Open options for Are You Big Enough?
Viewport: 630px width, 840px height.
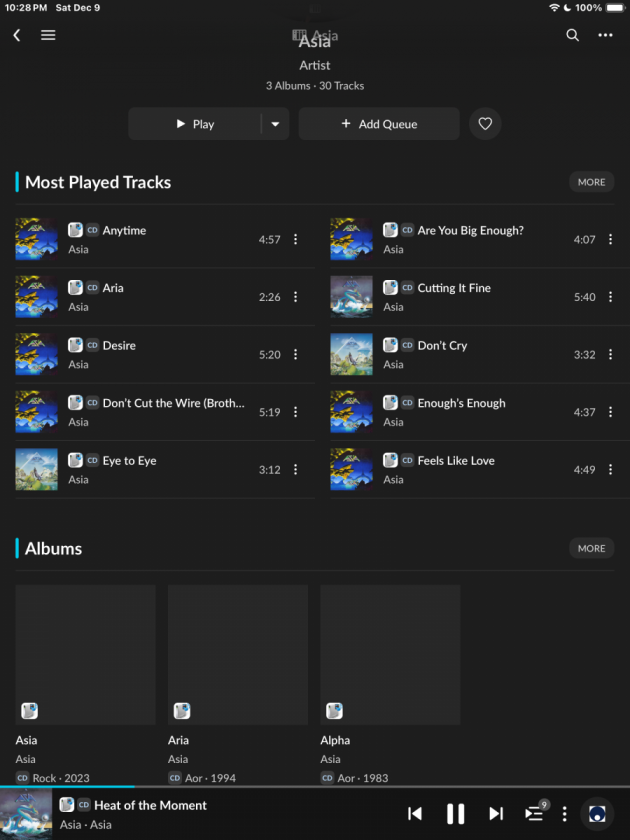pos(610,239)
